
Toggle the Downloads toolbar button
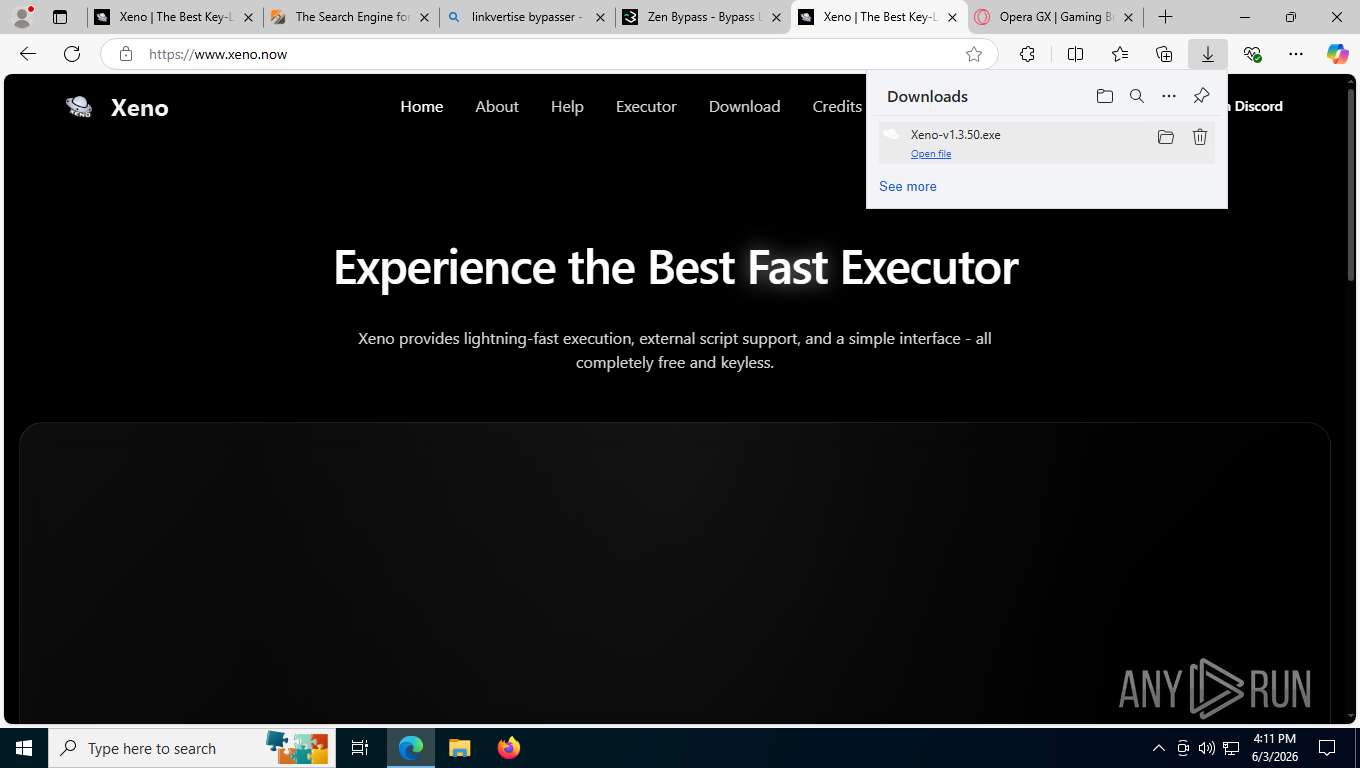[1207, 54]
